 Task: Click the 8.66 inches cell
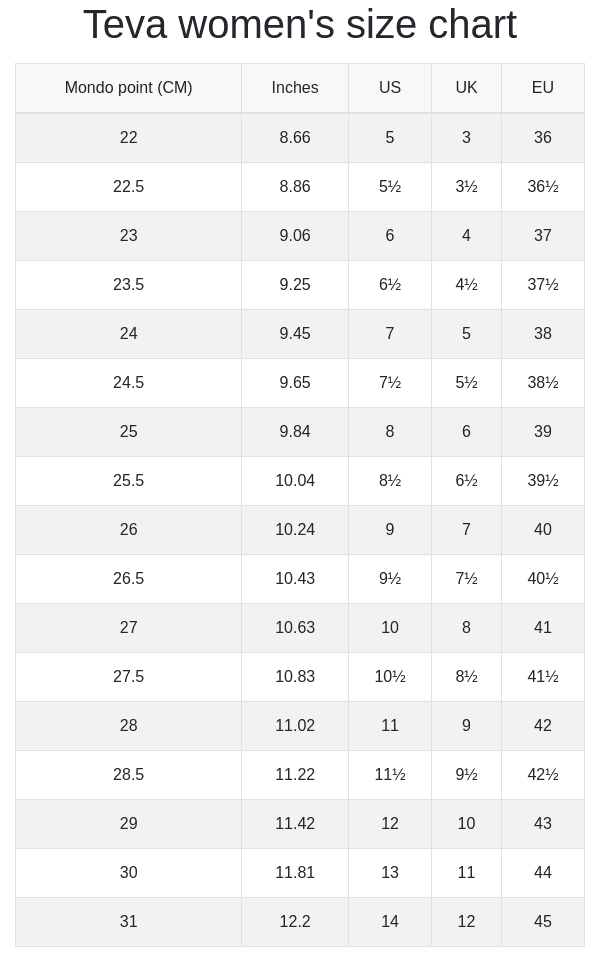click(295, 137)
